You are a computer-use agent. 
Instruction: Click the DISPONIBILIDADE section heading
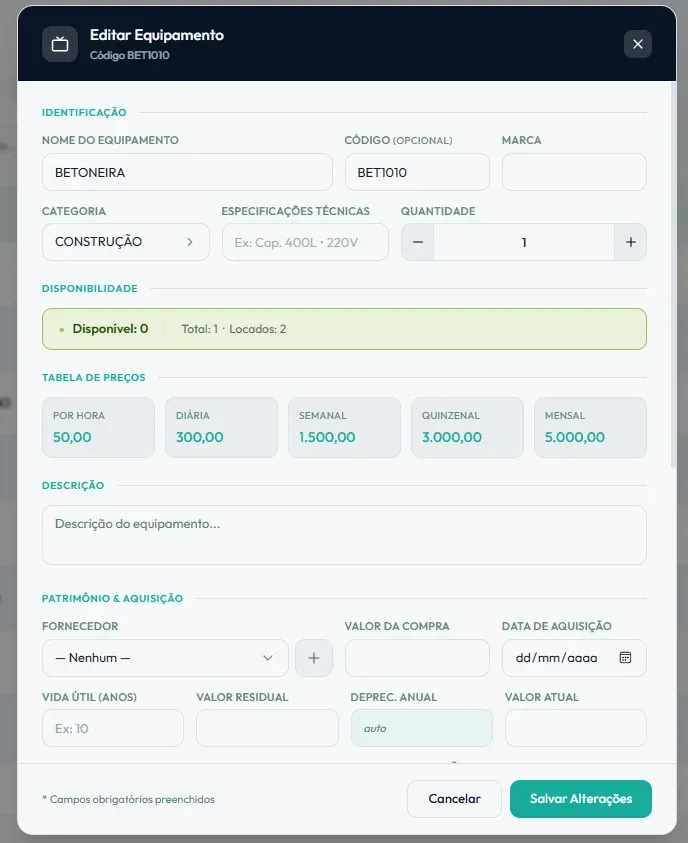(x=90, y=288)
